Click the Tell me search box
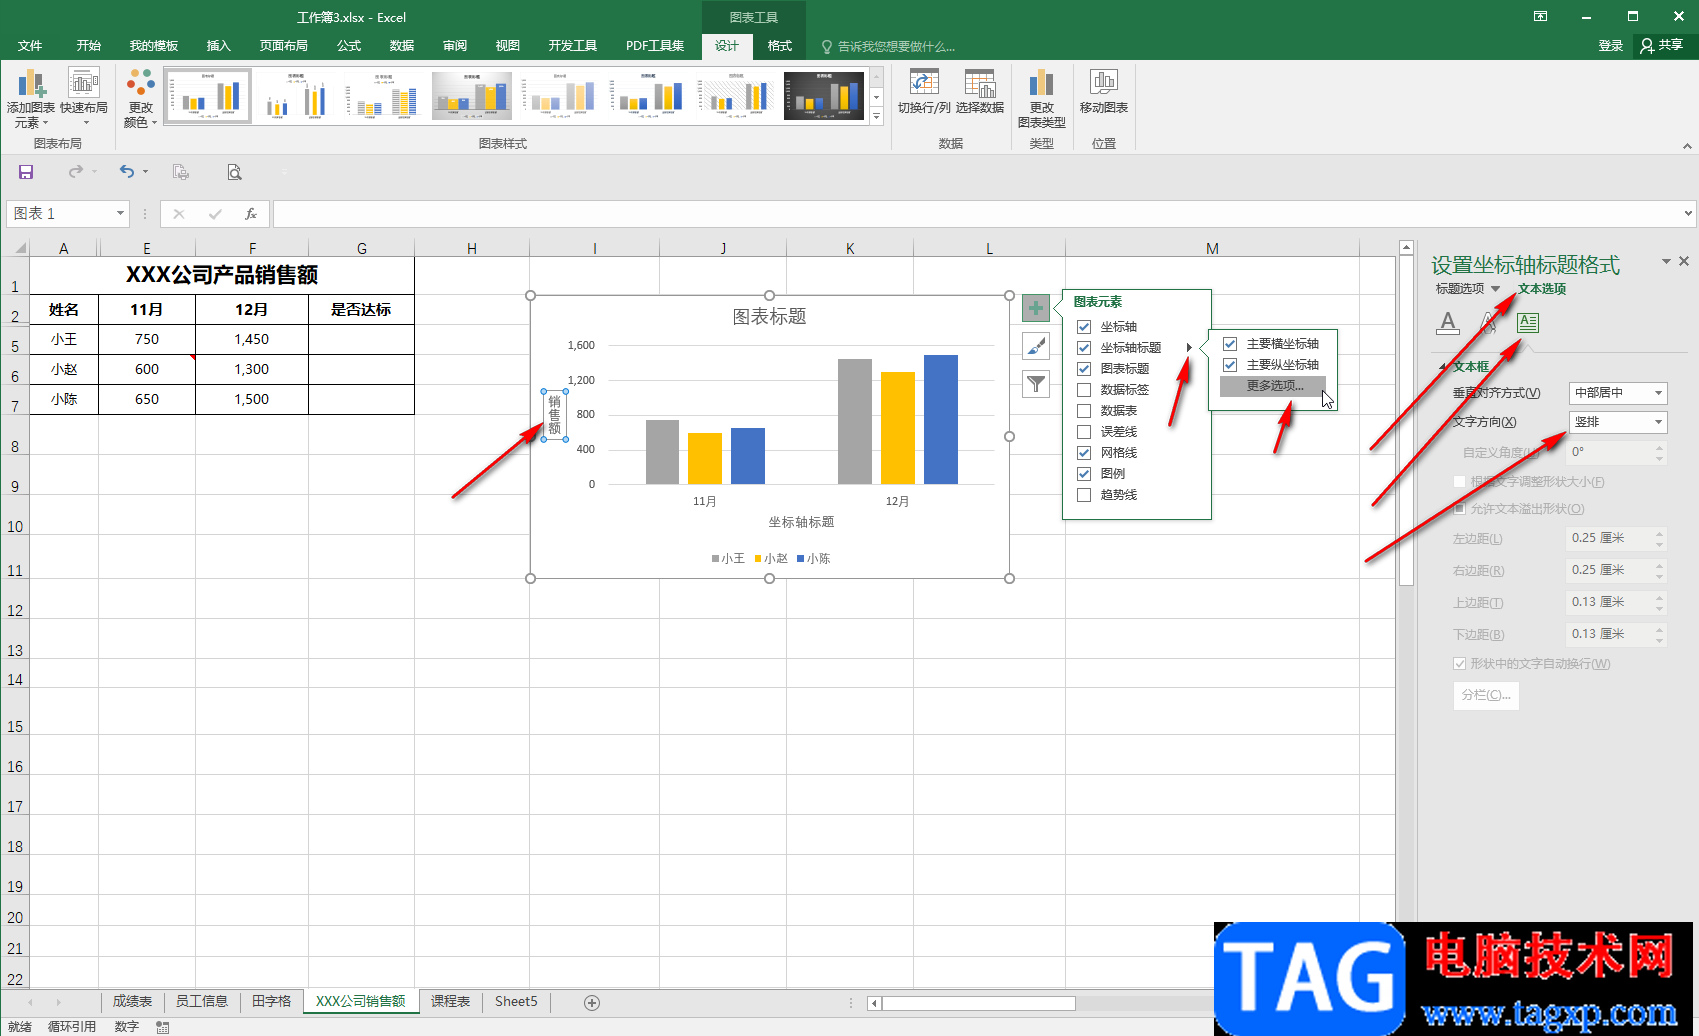Image resolution: width=1699 pixels, height=1036 pixels. (x=888, y=46)
